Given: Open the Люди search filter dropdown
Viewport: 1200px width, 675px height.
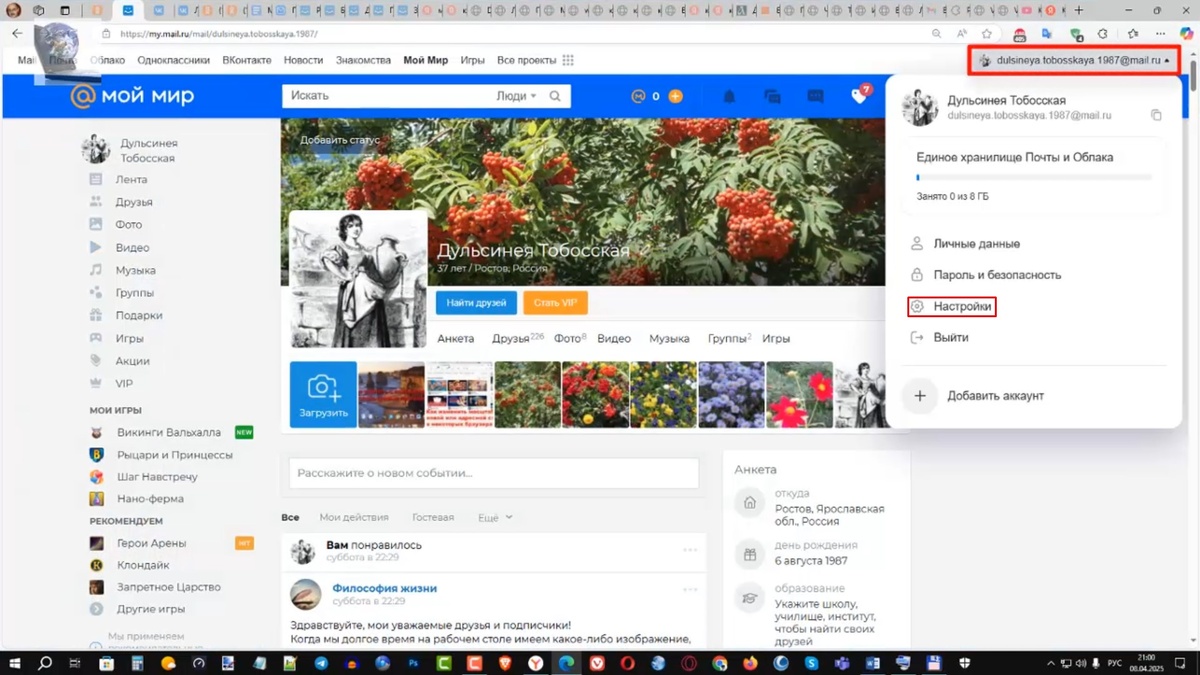Looking at the screenshot, I should [x=516, y=96].
